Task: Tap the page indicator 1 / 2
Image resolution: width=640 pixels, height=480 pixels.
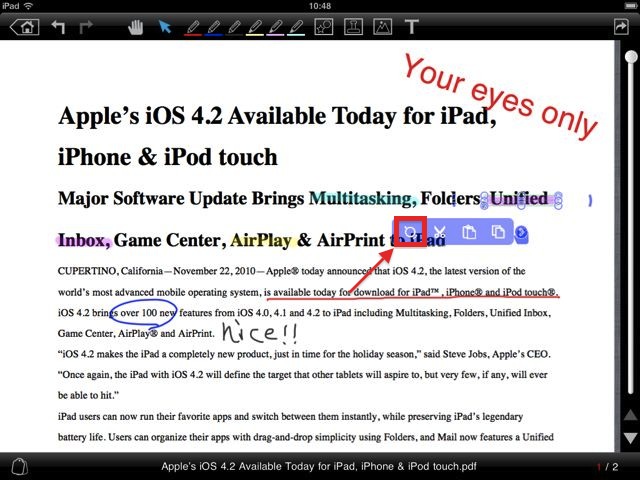Action: click(x=608, y=467)
